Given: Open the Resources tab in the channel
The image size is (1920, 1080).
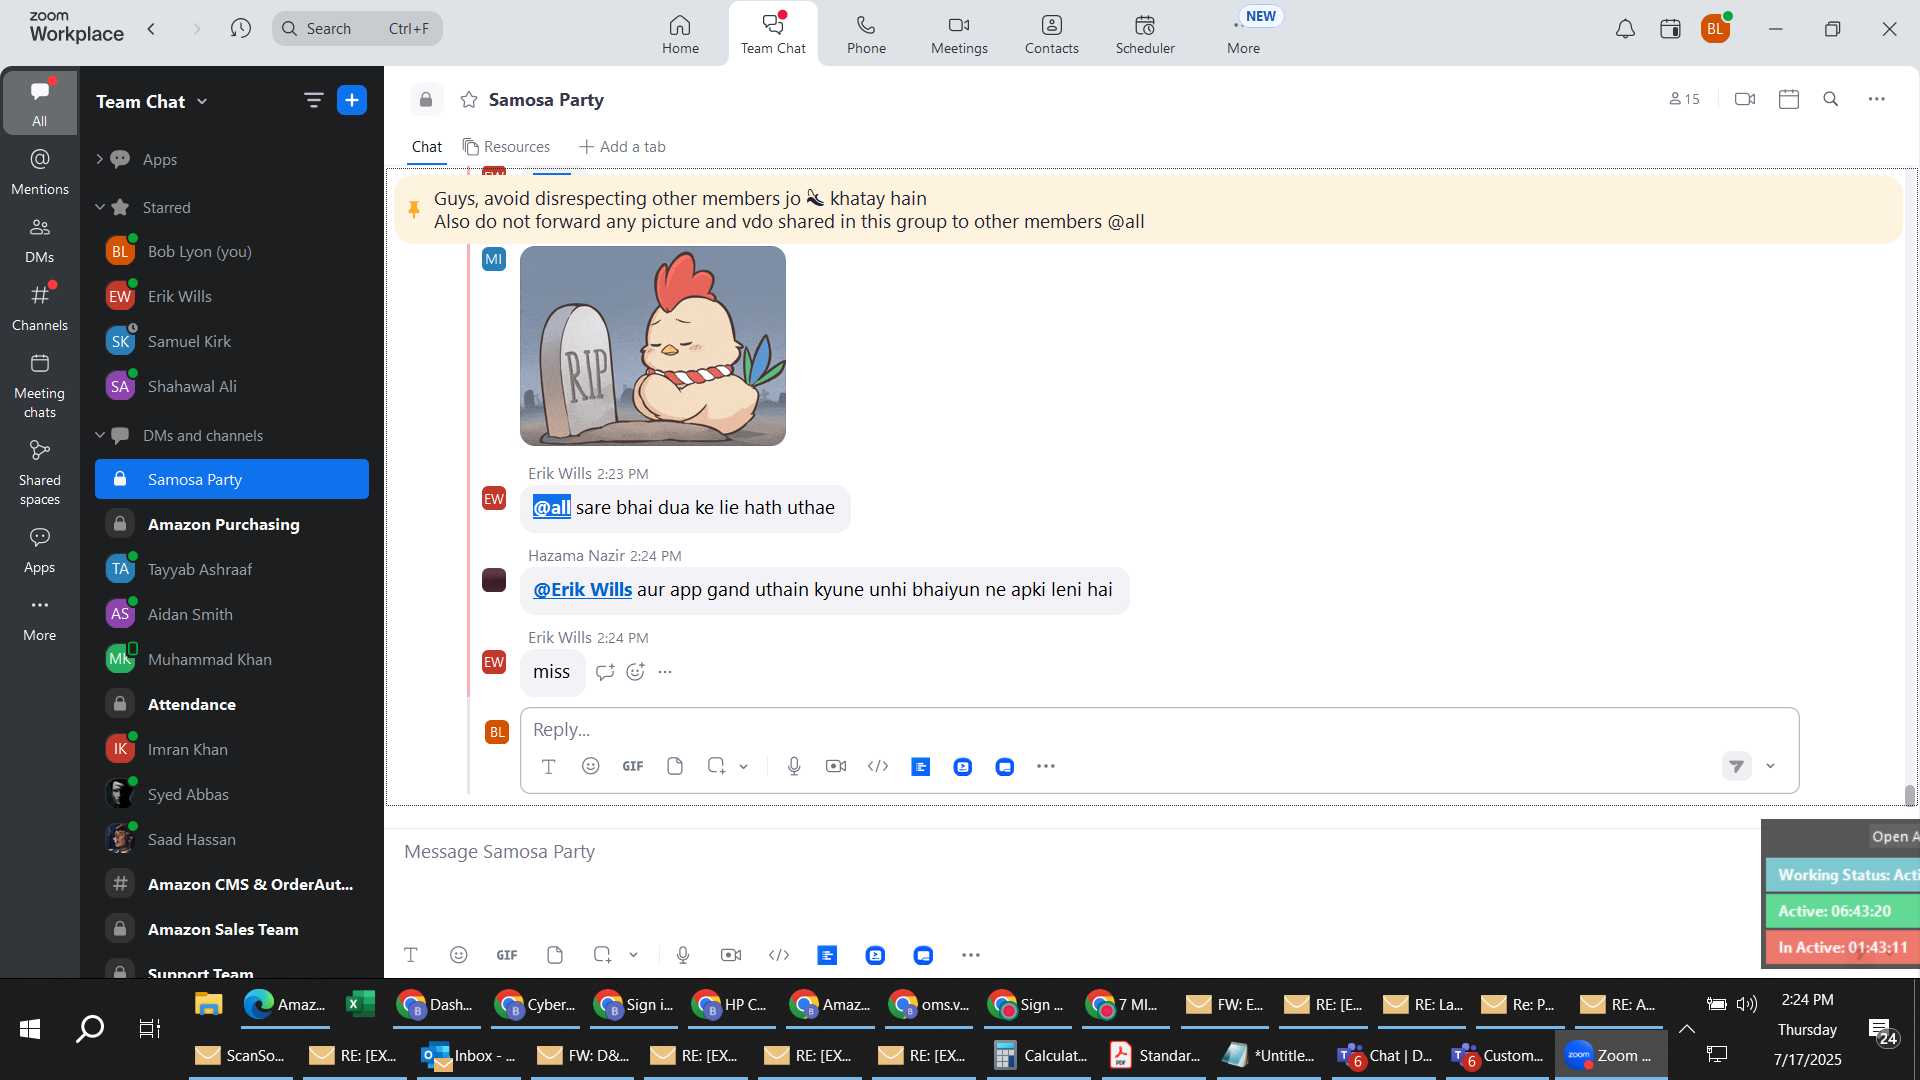Looking at the screenshot, I should 506,147.
